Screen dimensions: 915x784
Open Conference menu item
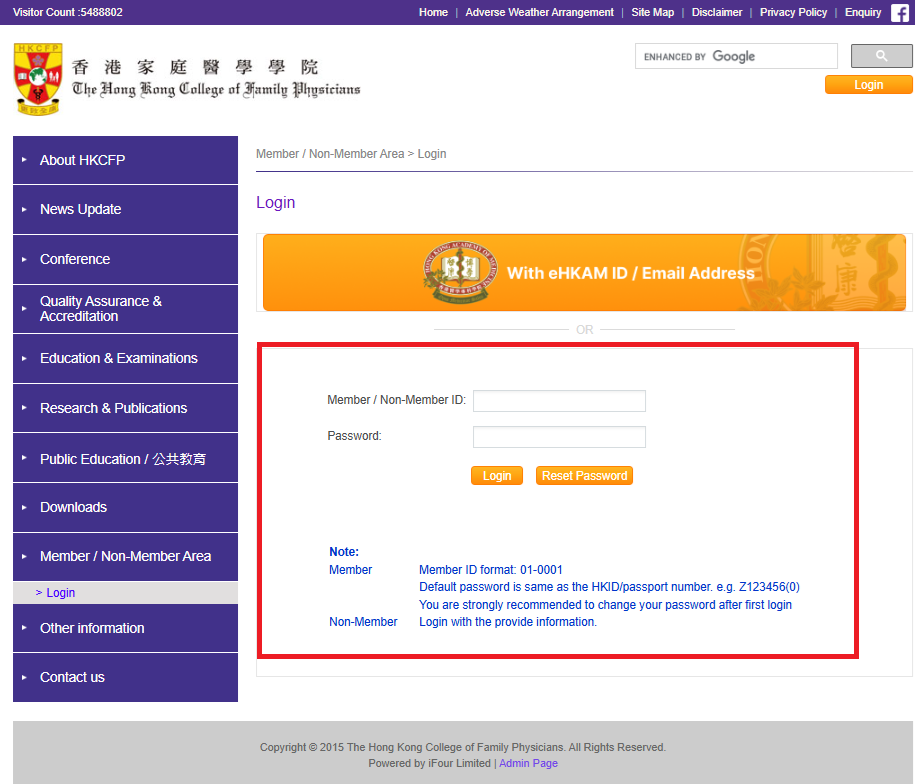125,259
